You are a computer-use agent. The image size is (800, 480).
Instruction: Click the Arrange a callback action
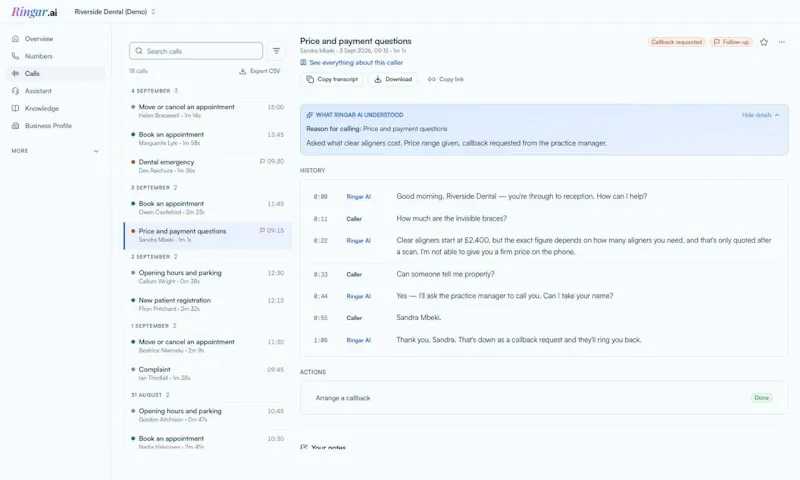pyautogui.click(x=343, y=398)
